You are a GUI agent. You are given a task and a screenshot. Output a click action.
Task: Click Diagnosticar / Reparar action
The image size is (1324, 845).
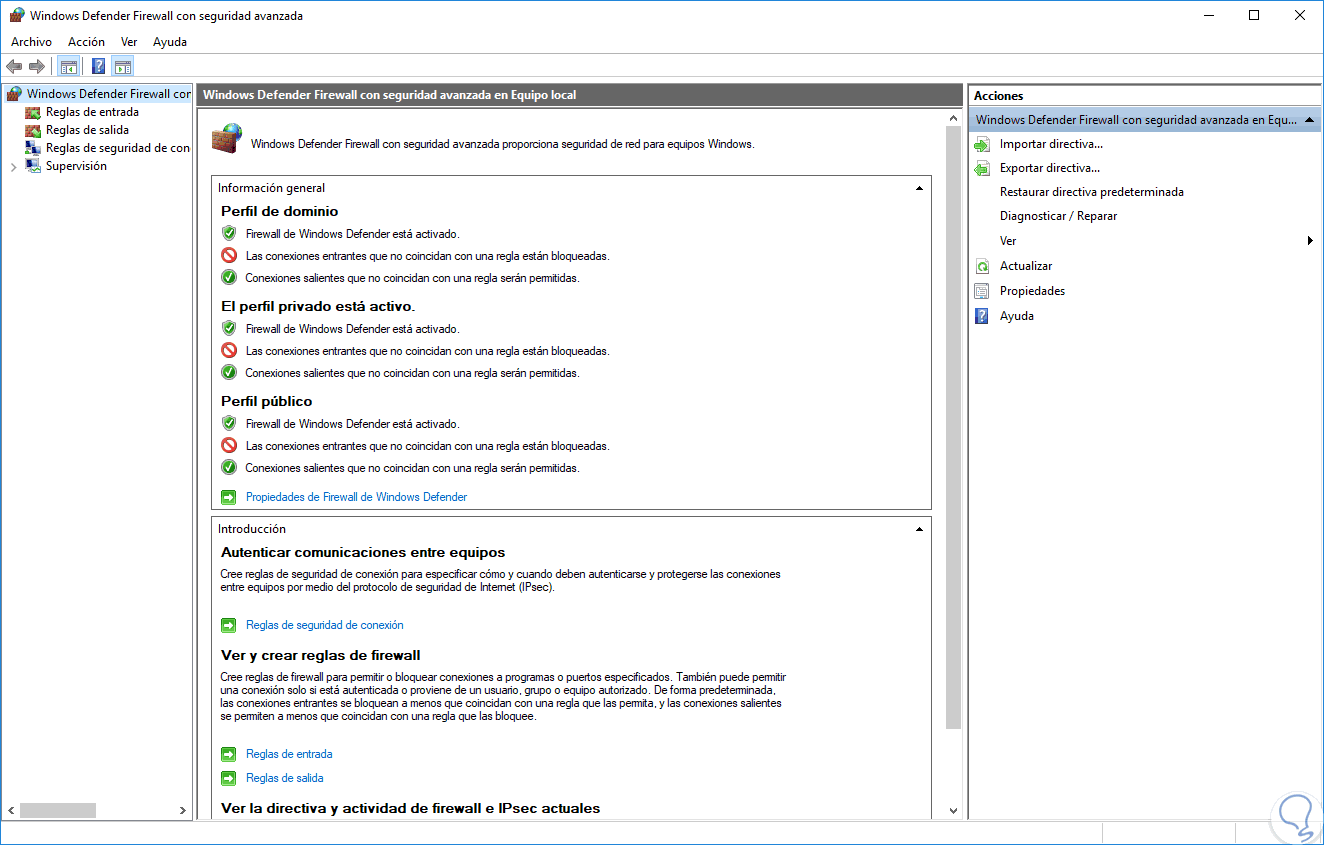click(x=1059, y=216)
